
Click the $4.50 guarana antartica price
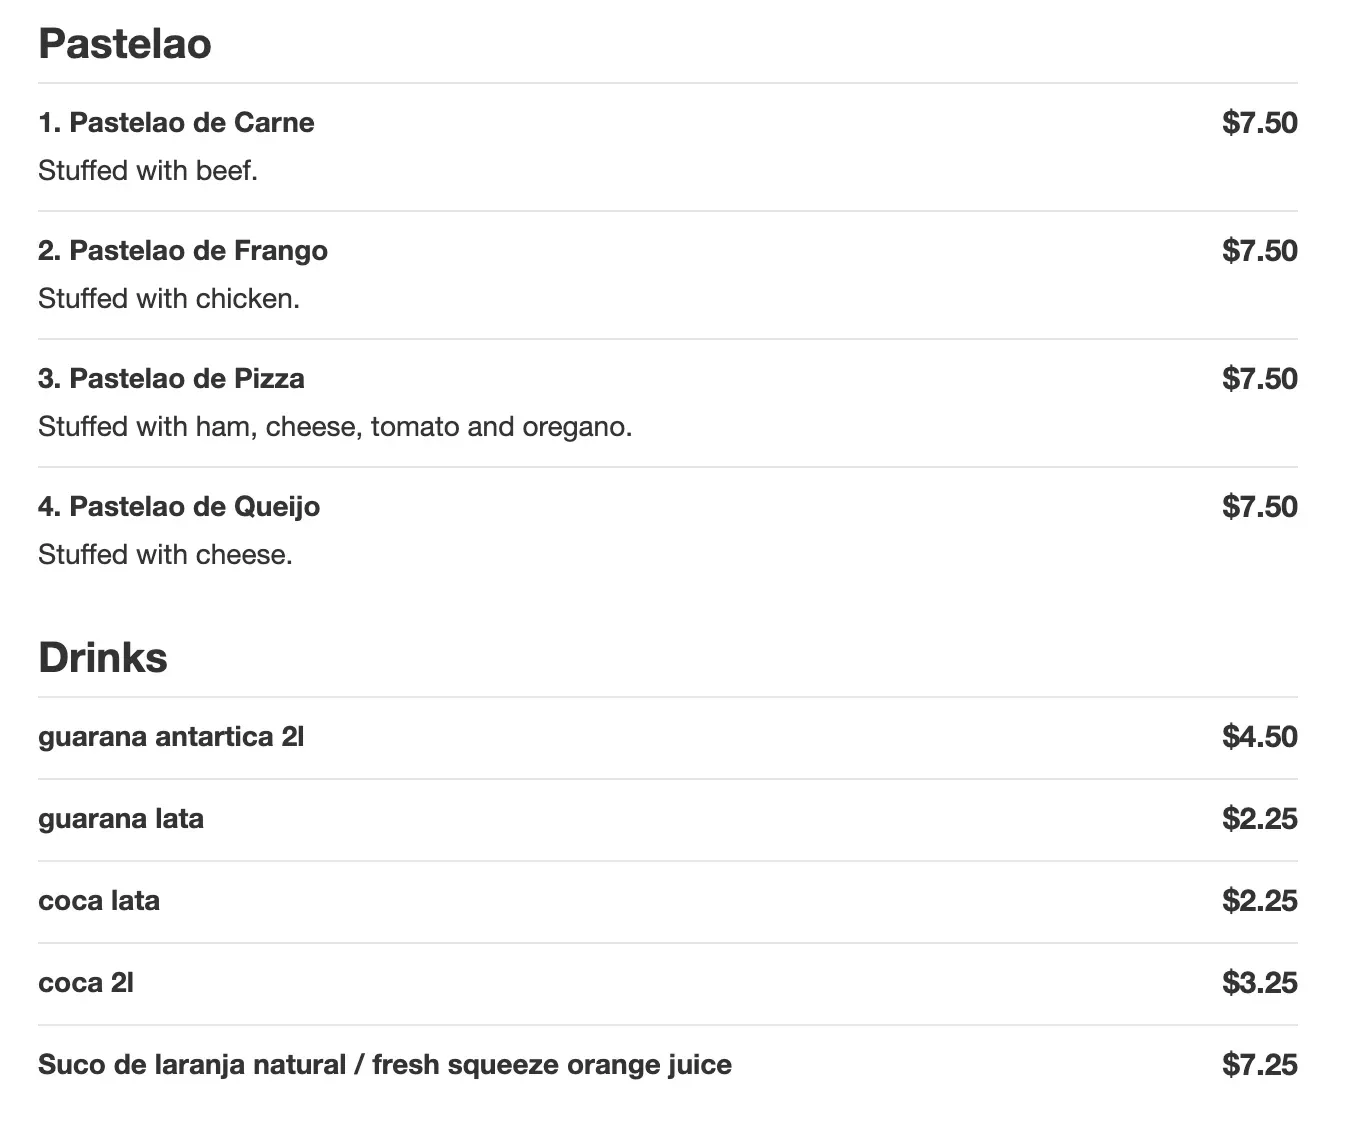click(x=1259, y=737)
